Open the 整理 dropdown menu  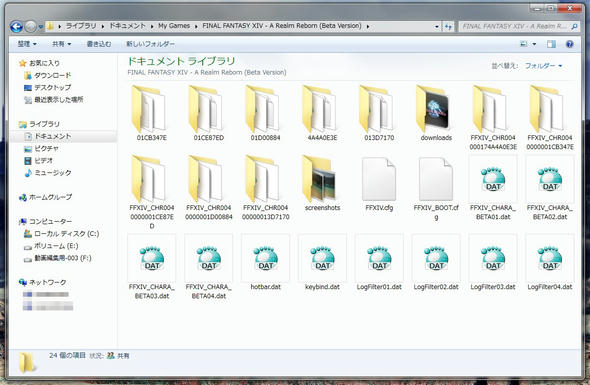pos(27,44)
